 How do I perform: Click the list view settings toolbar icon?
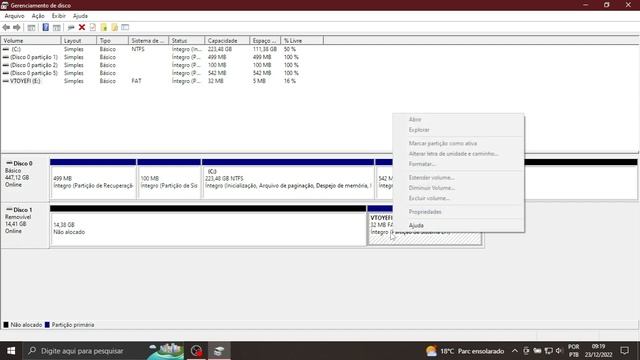coord(125,27)
